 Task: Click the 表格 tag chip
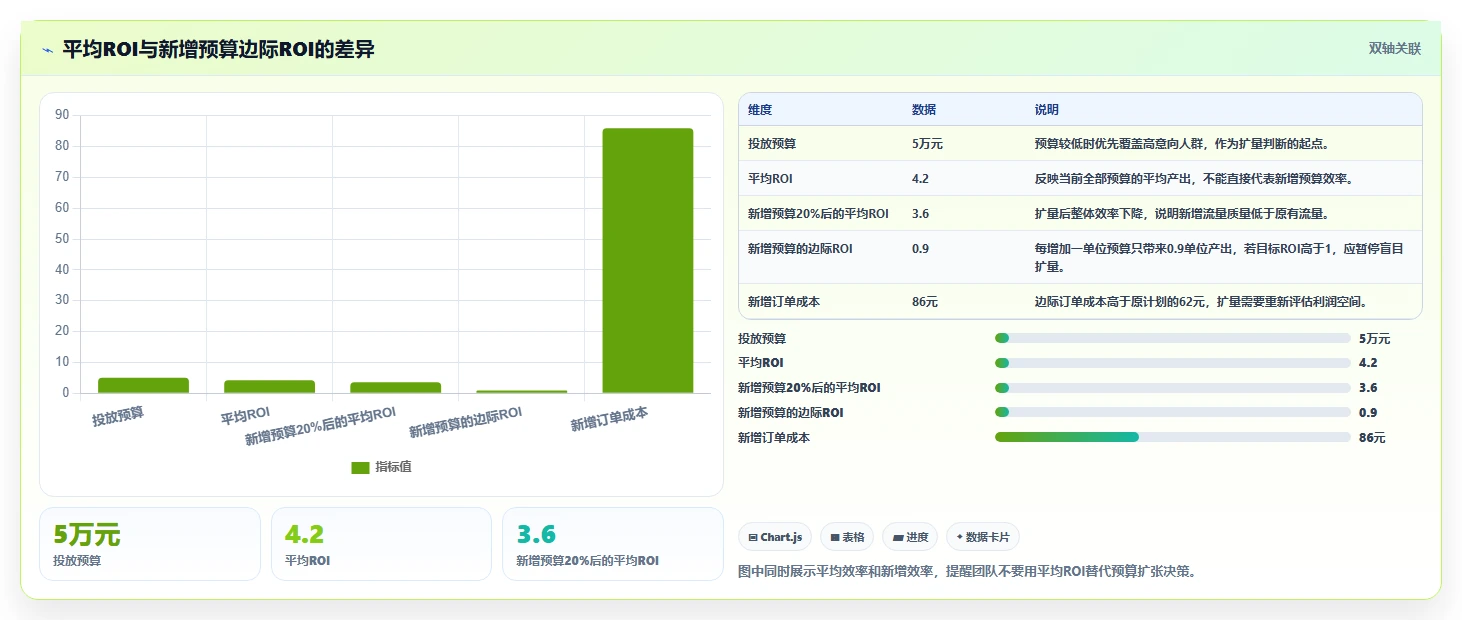click(x=847, y=537)
